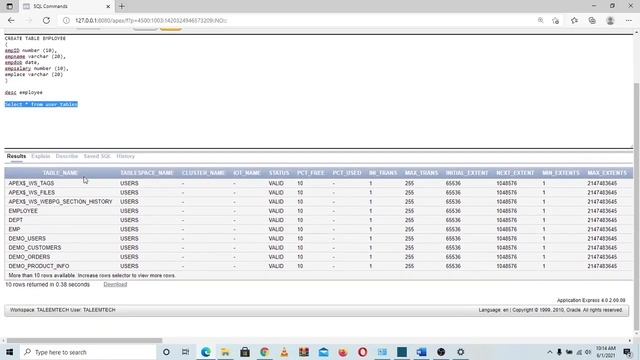Select the APEX$_WS_FILES table name cell

pos(31,193)
